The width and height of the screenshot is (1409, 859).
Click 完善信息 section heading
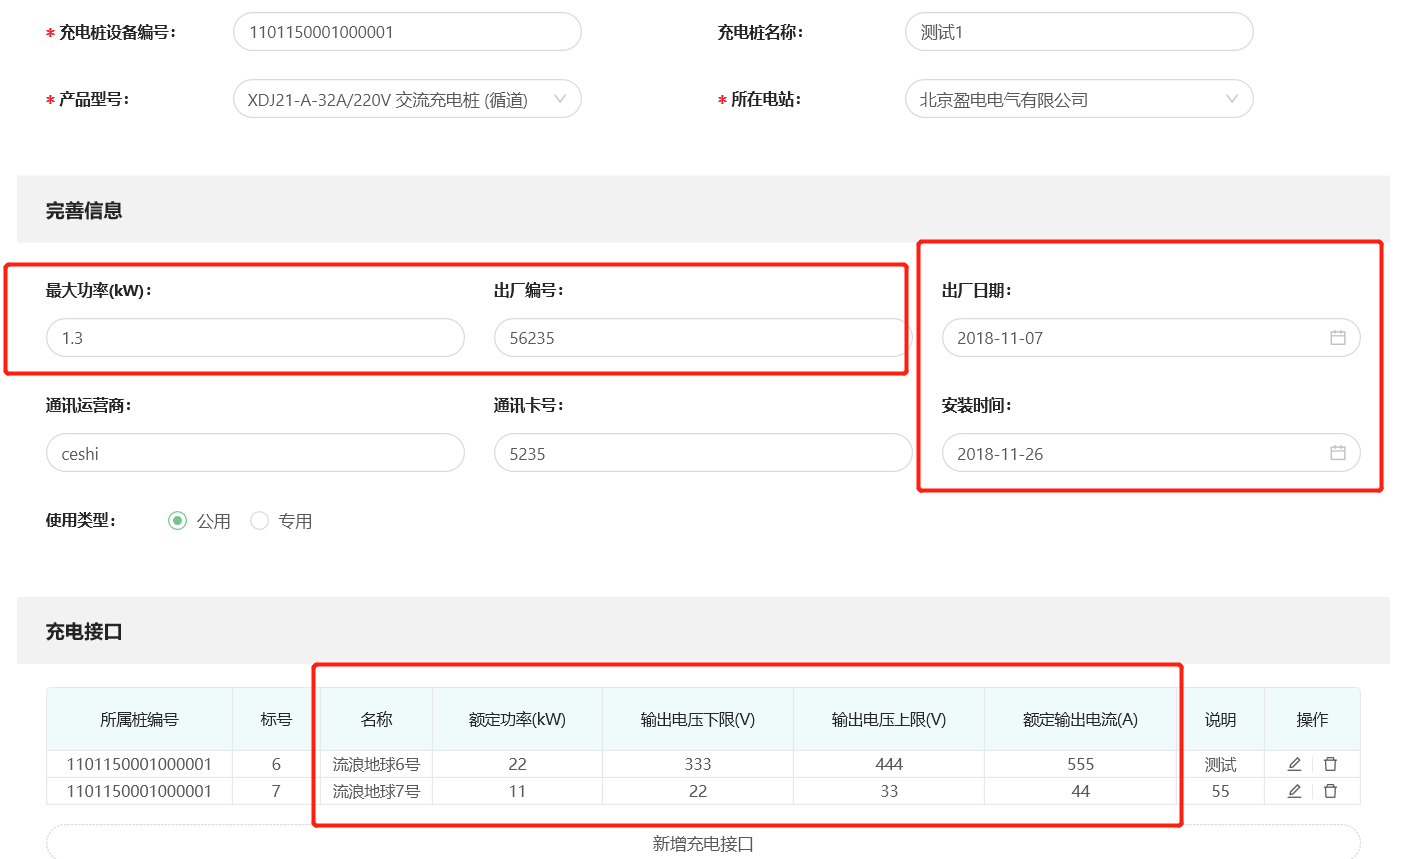click(x=84, y=210)
